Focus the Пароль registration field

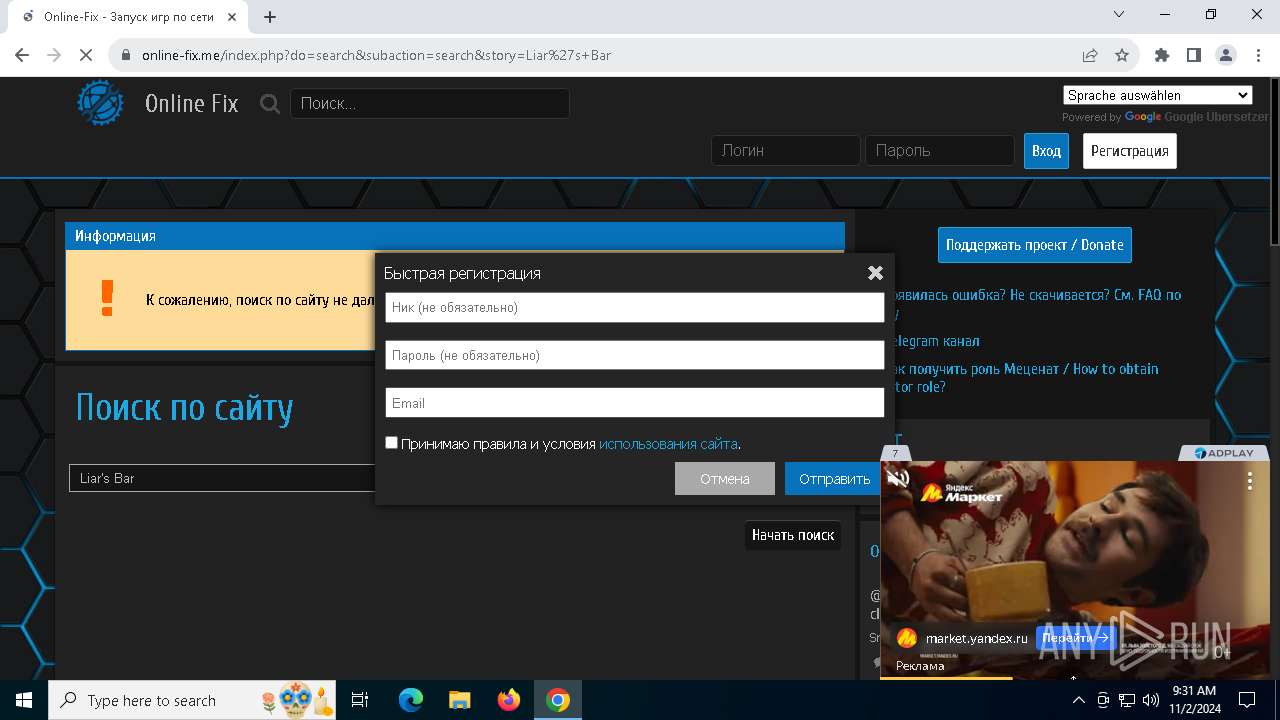tap(635, 355)
